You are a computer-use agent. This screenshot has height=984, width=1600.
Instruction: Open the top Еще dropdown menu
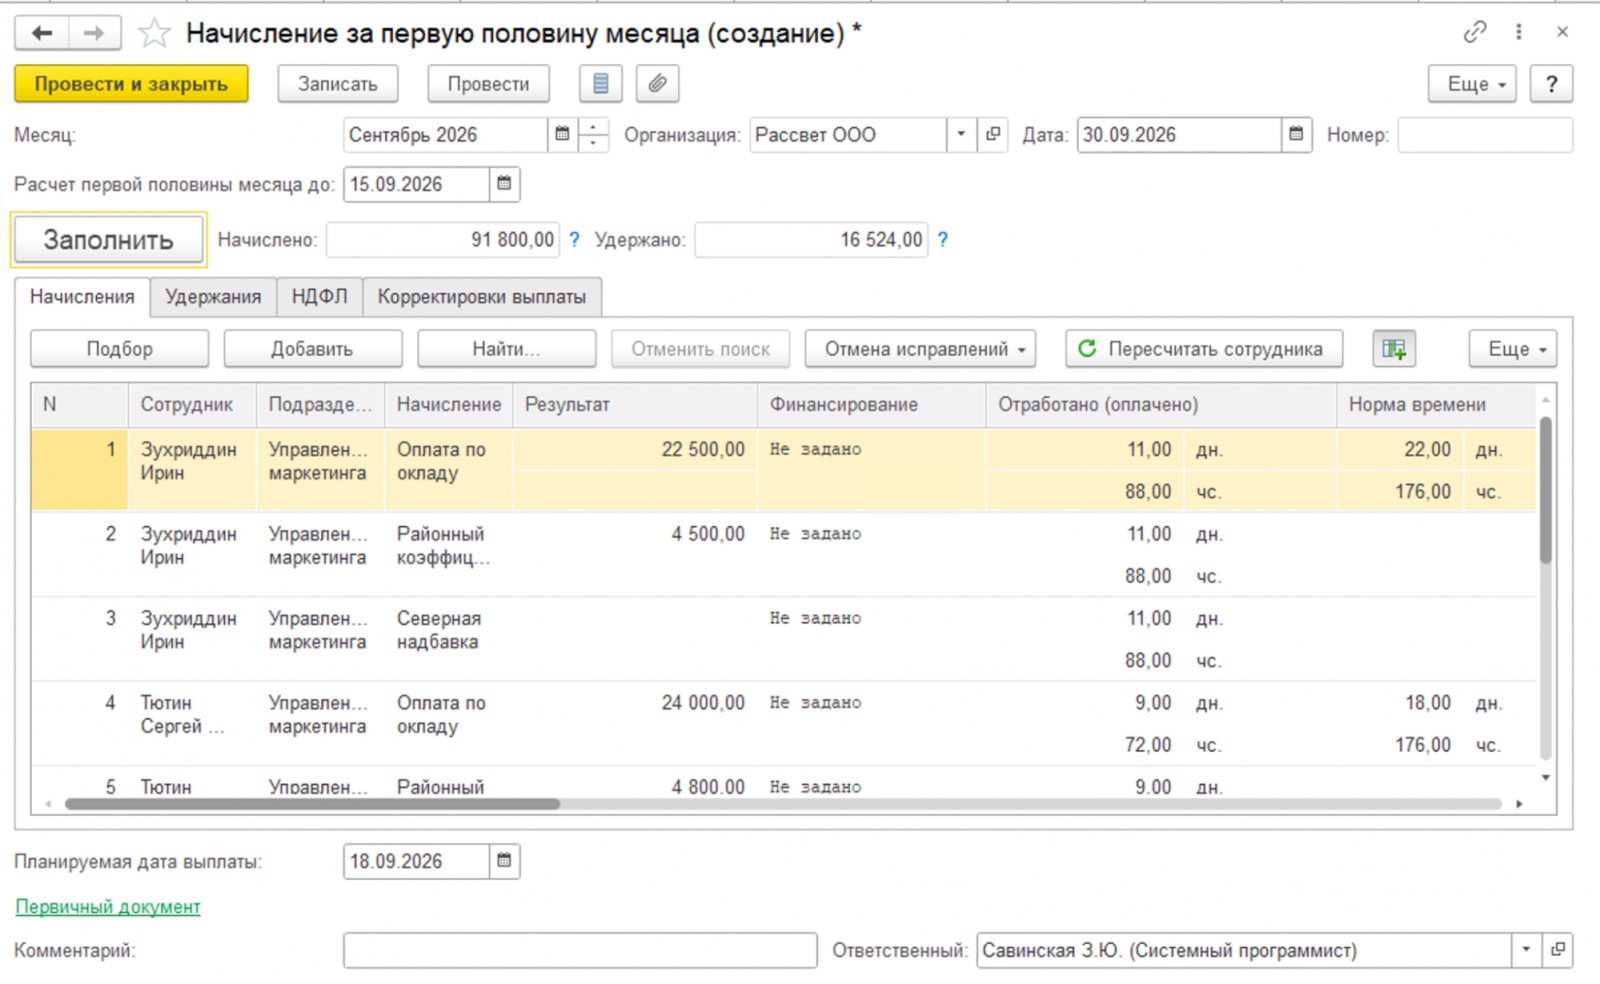tap(1473, 84)
